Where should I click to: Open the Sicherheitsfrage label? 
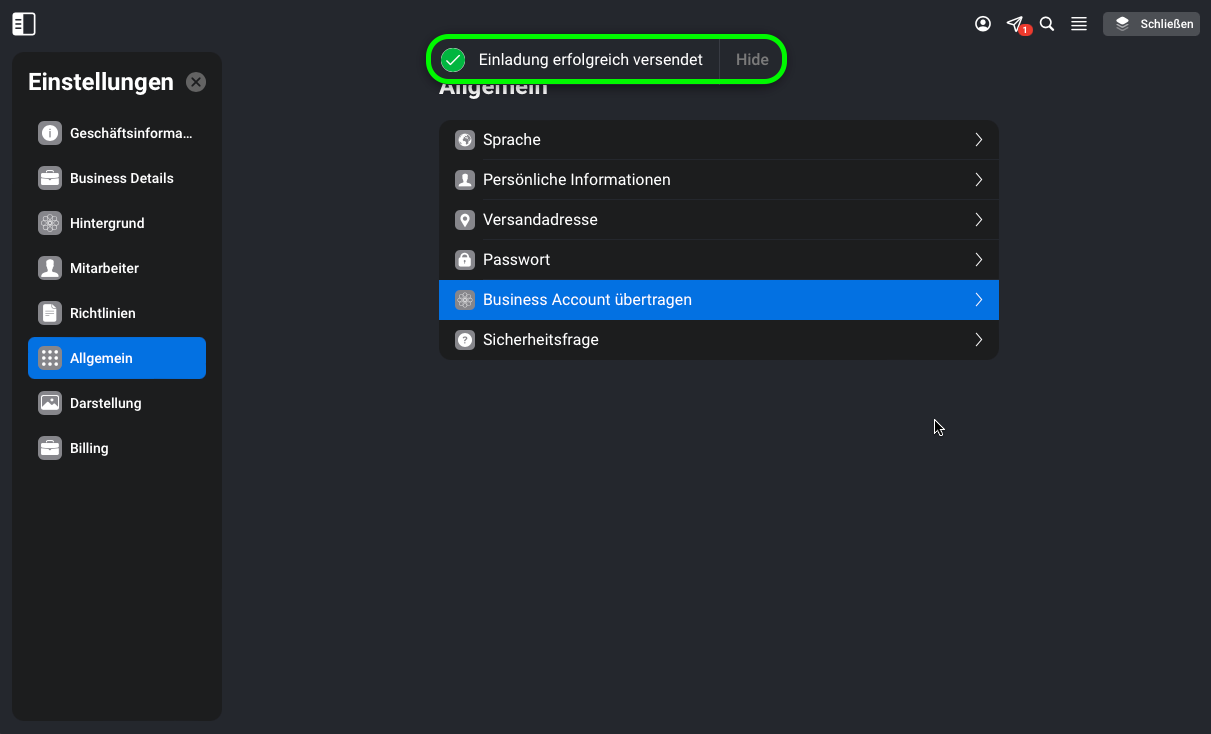(x=540, y=340)
